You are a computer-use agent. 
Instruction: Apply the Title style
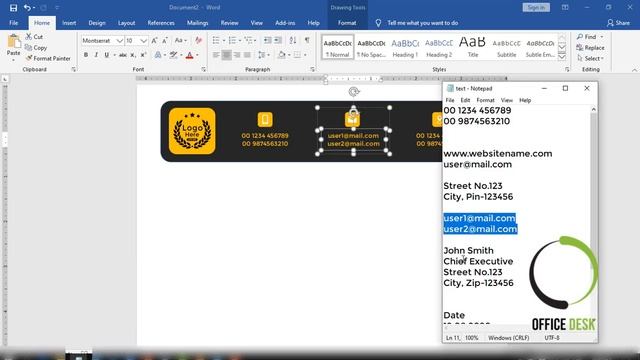(x=473, y=47)
